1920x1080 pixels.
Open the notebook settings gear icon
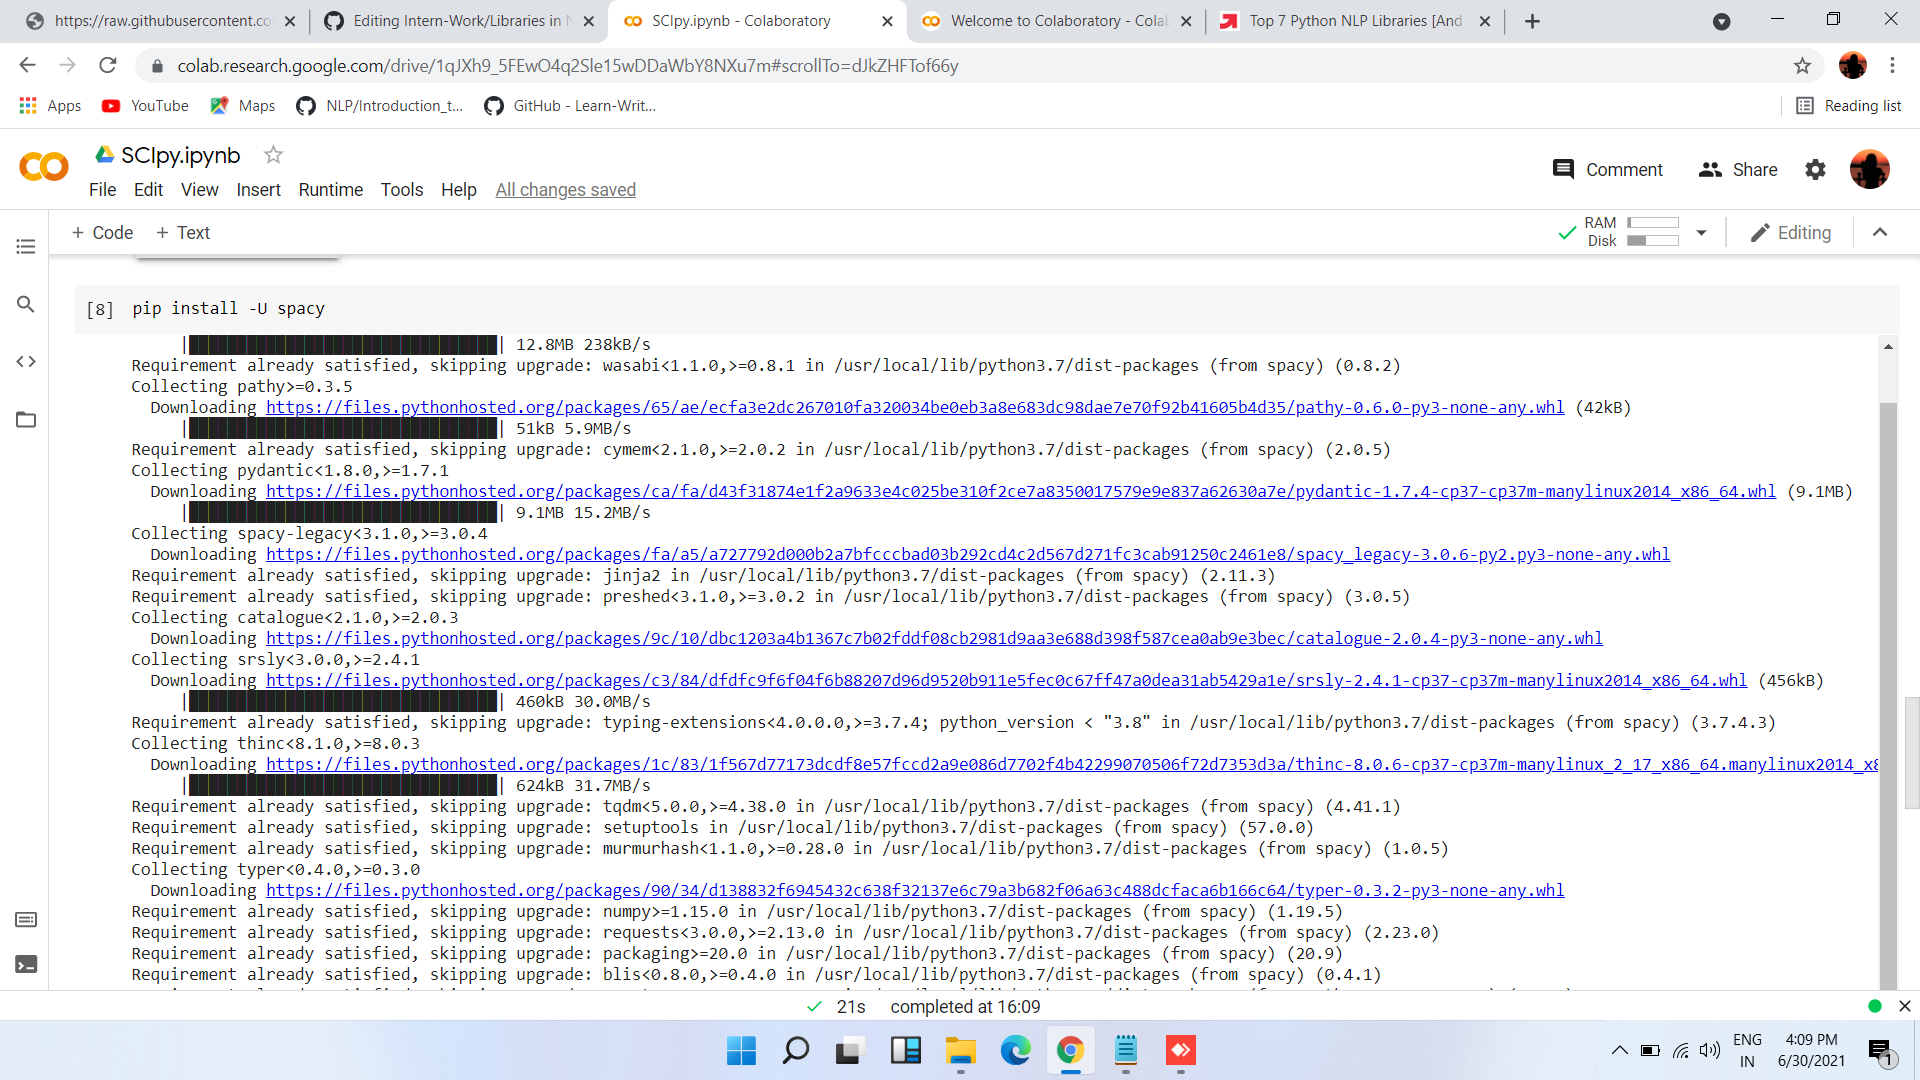point(1815,170)
